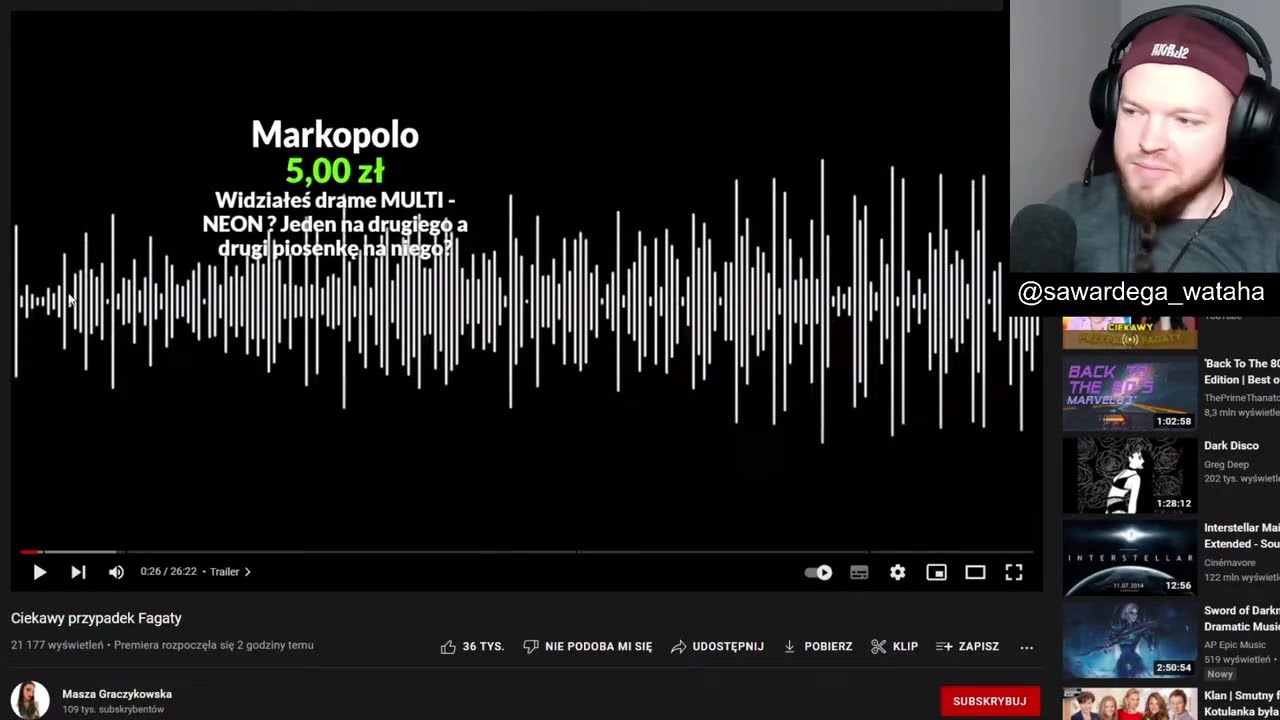Switch to miniplayer mode
The height and width of the screenshot is (720, 1280).
936,572
